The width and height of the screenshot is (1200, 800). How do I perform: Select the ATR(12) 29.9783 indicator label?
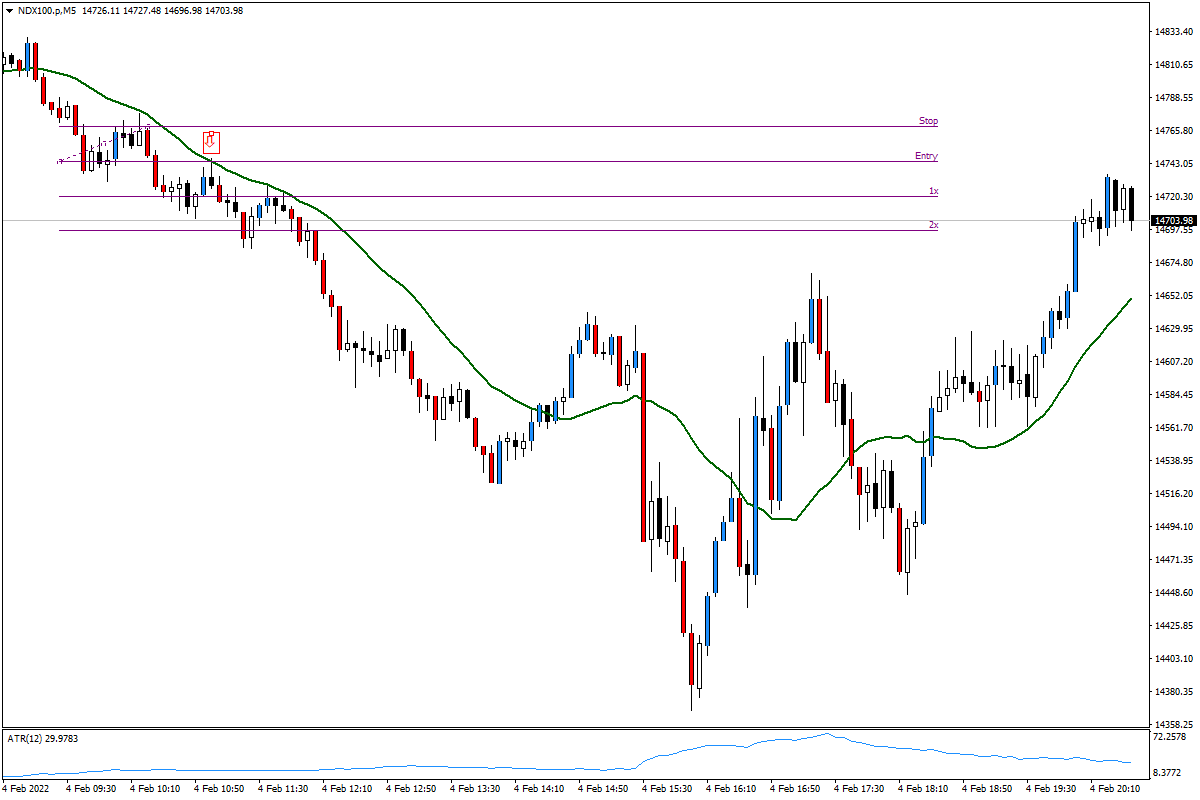point(42,738)
